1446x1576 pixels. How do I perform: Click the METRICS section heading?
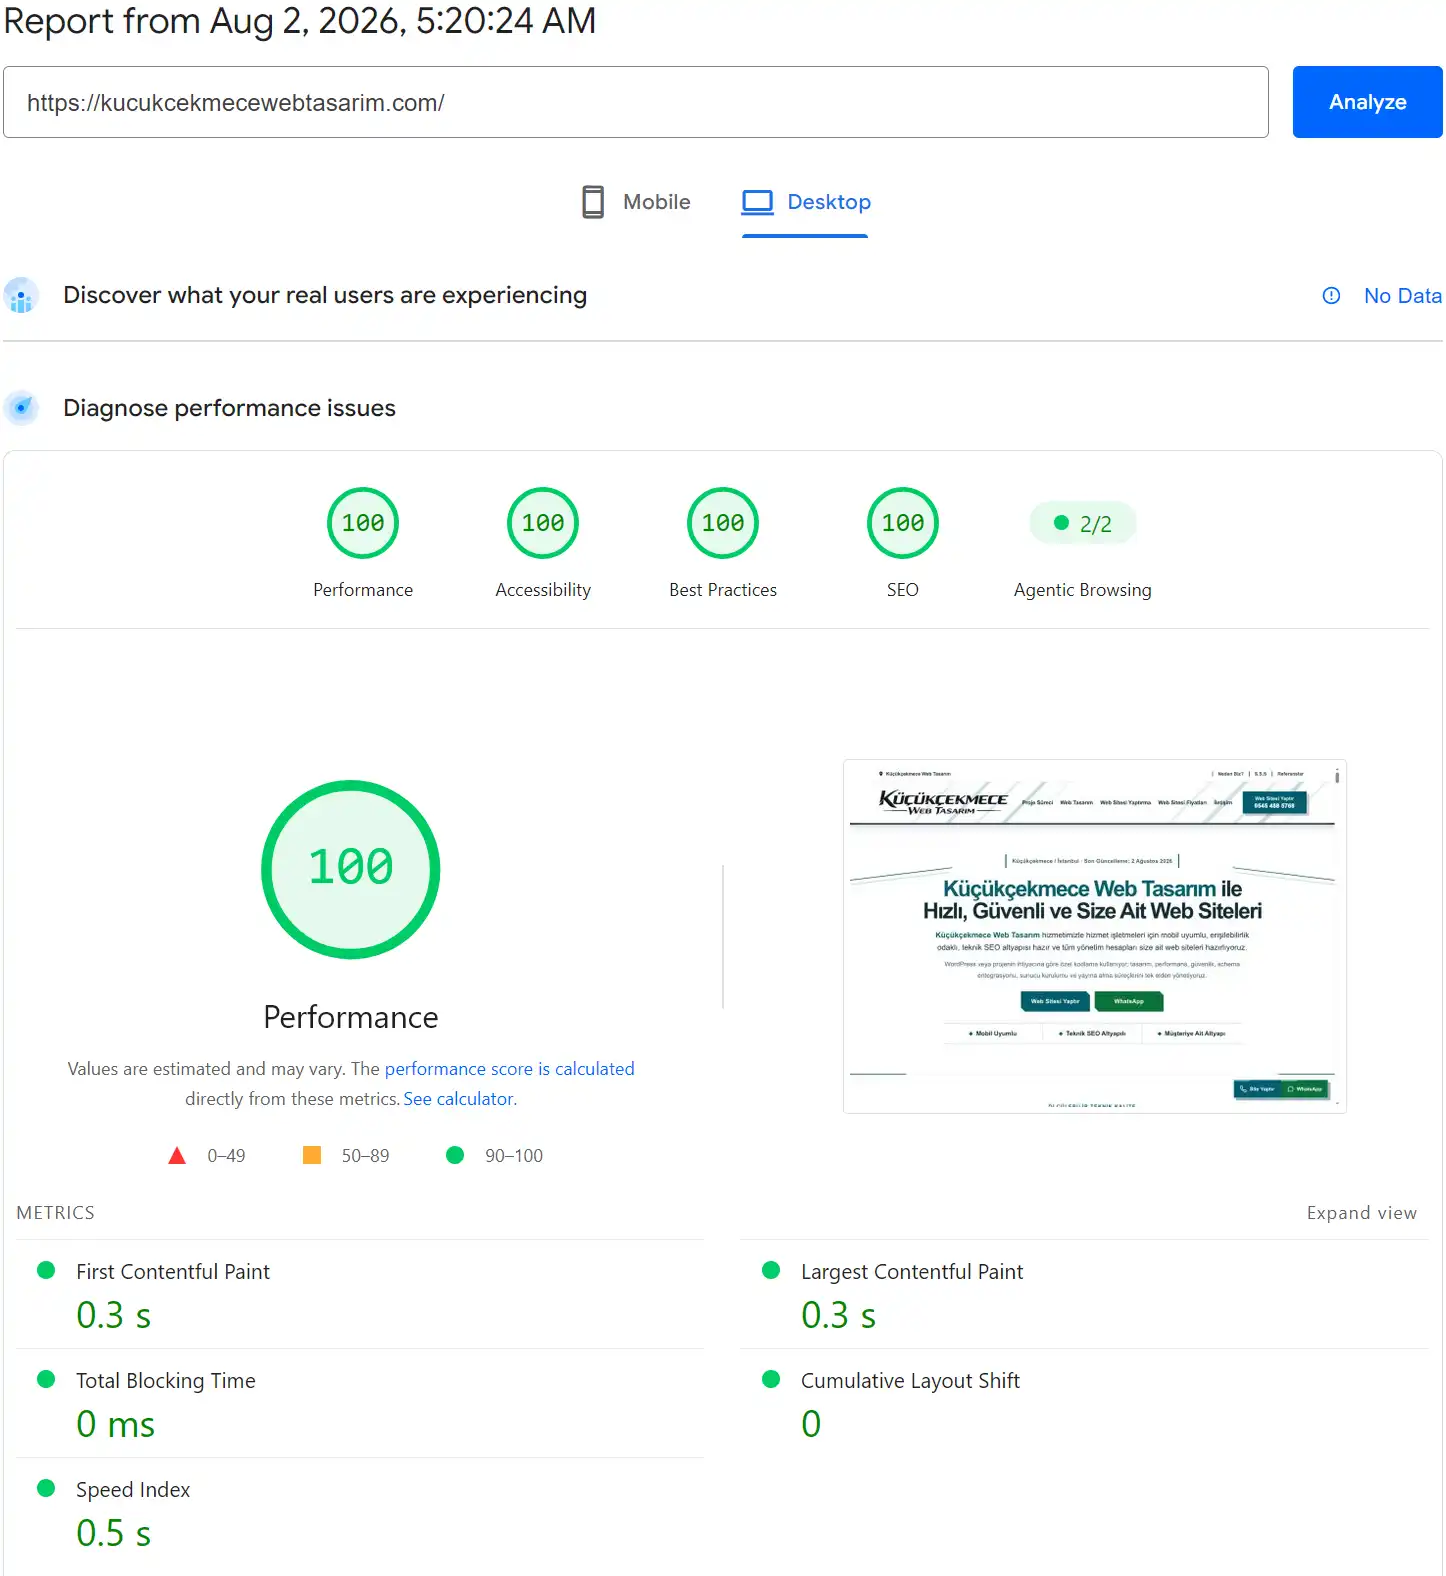56,1213
